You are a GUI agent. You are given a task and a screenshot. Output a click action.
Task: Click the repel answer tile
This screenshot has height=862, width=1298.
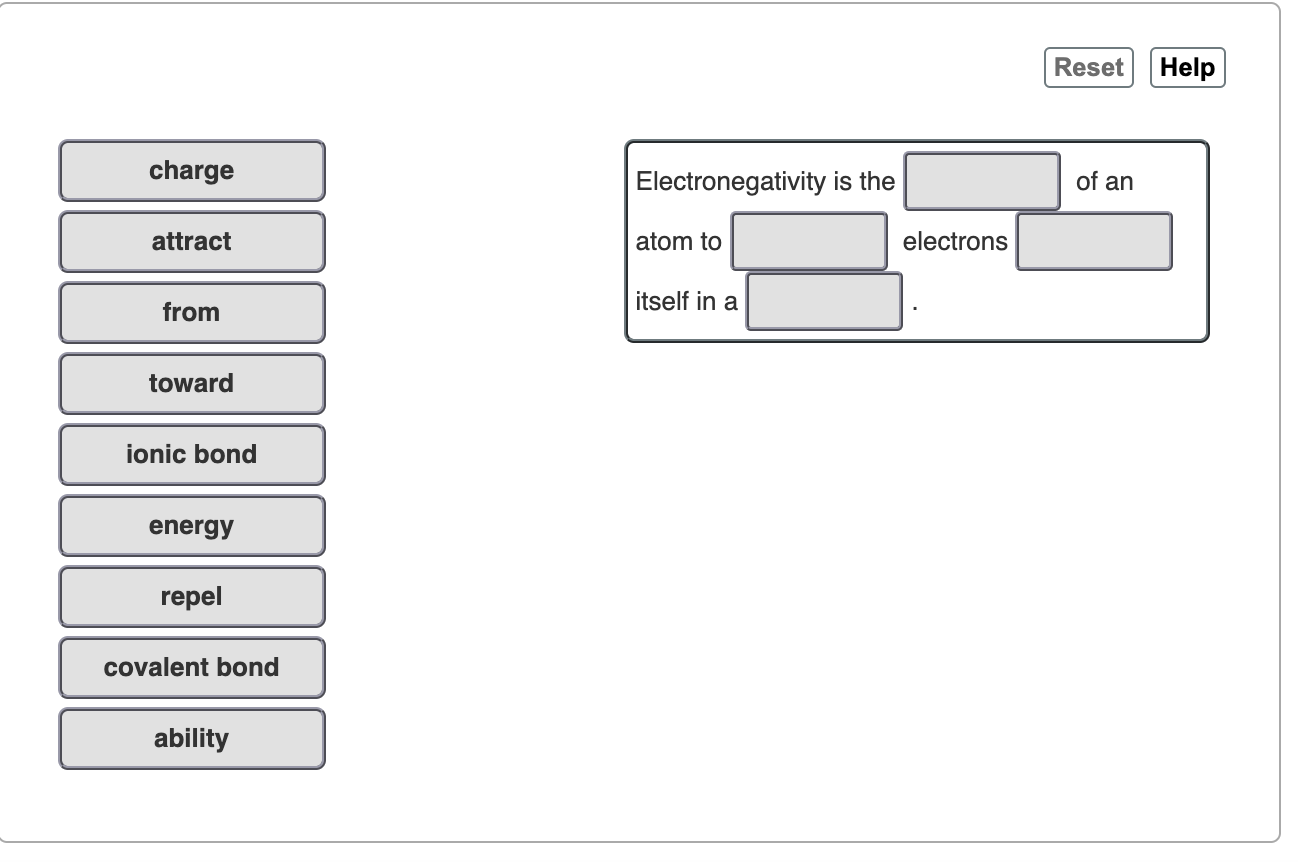[191, 596]
